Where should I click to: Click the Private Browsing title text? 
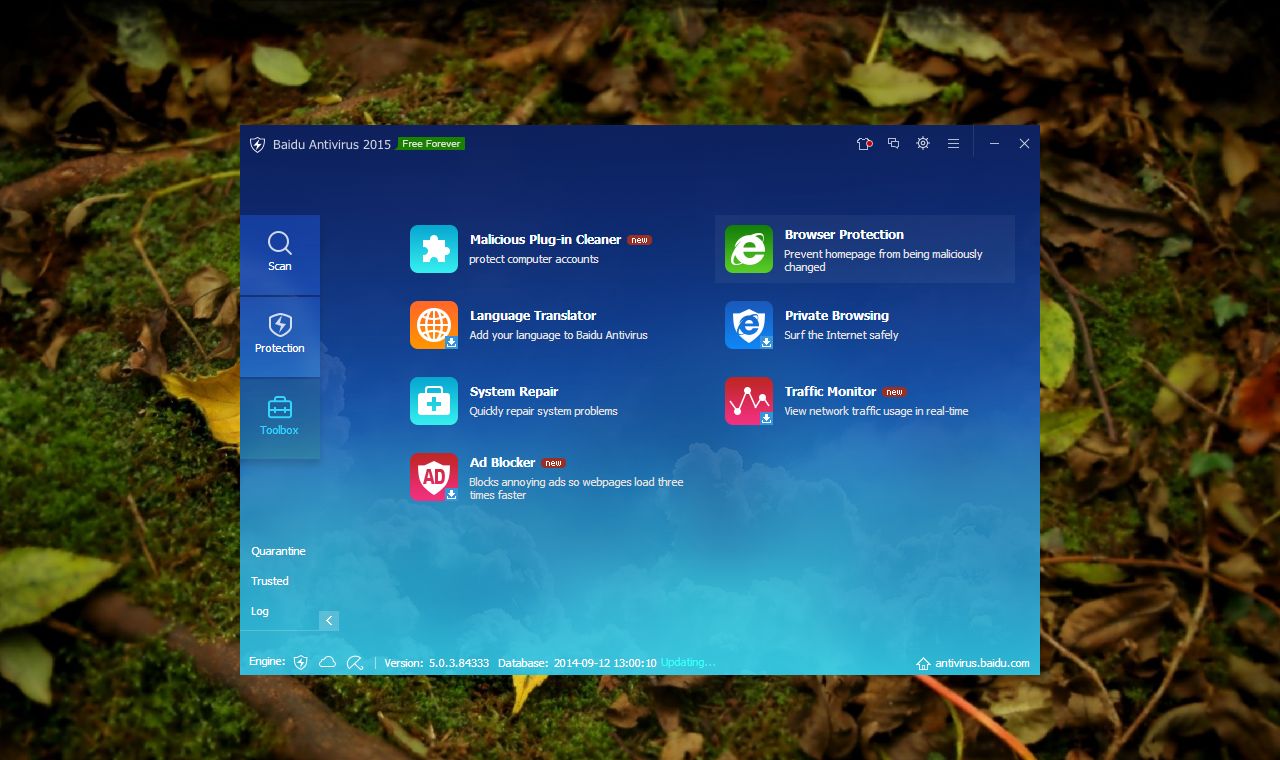point(837,316)
